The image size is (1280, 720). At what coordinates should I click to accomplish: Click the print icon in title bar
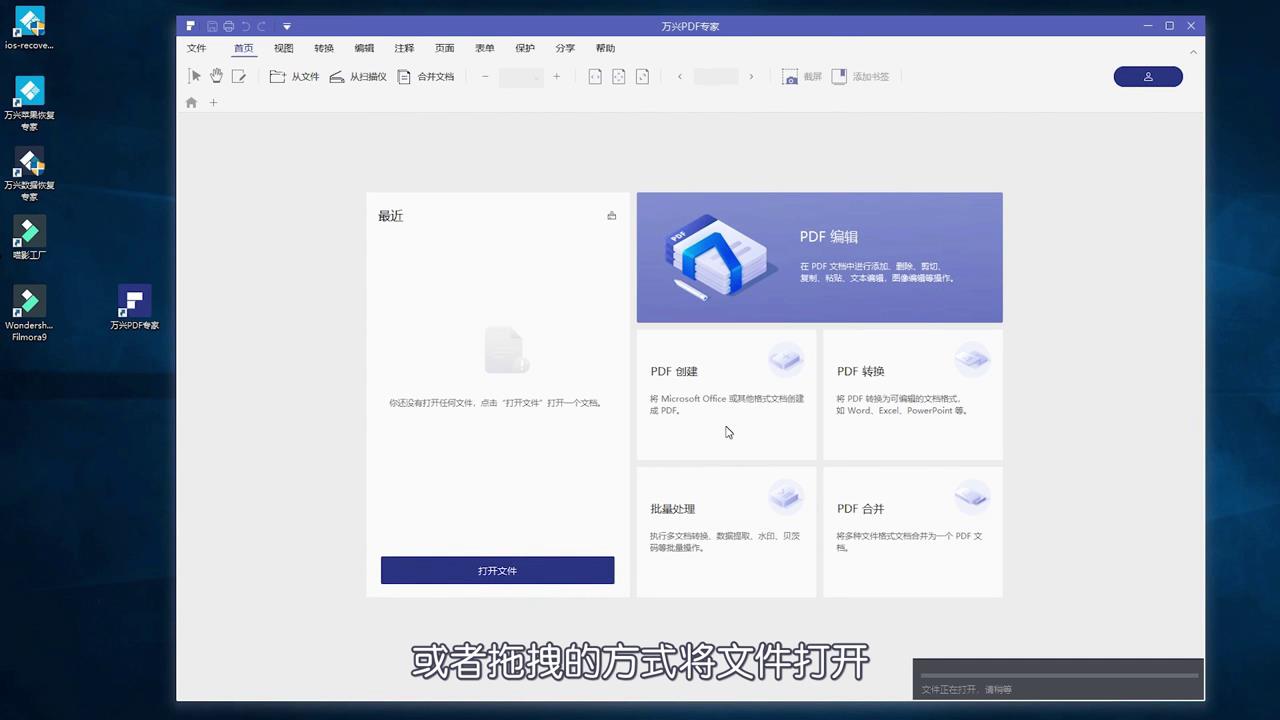[x=229, y=26]
